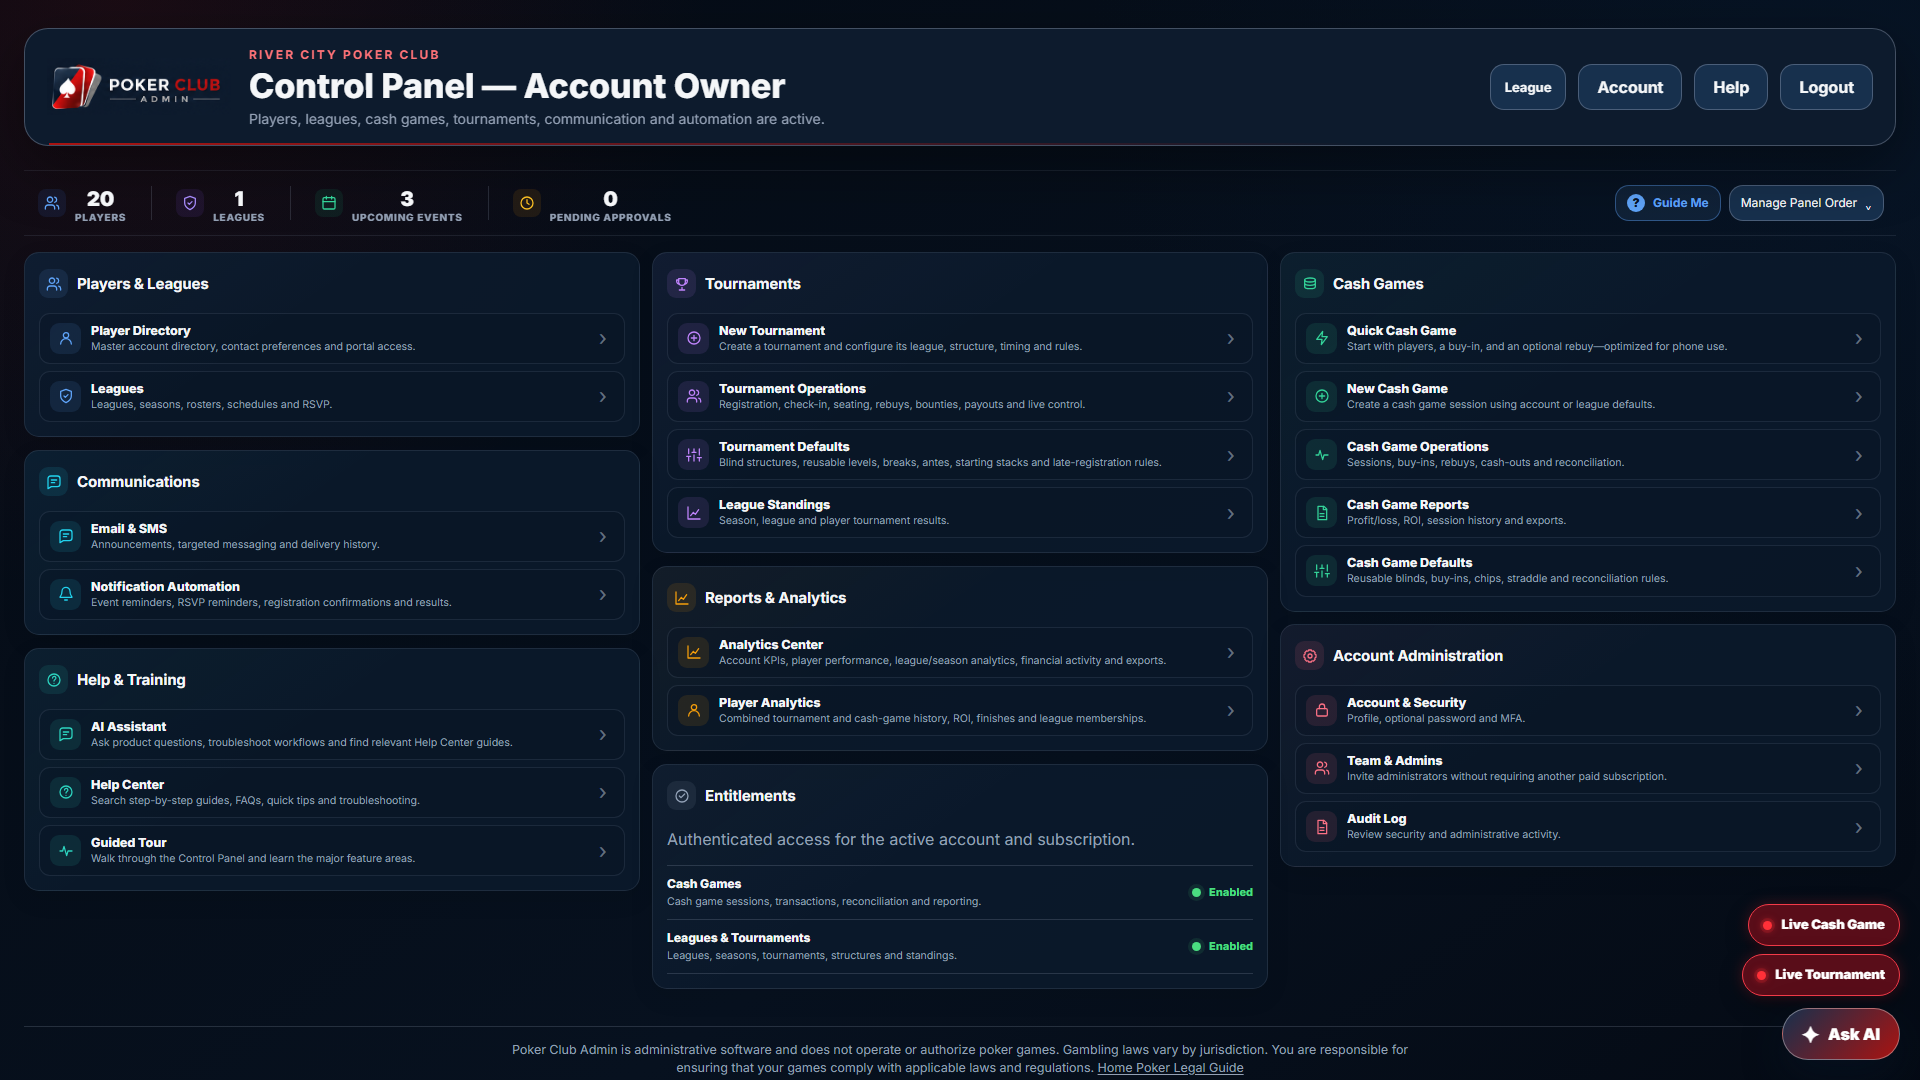This screenshot has width=1920, height=1080.
Task: Click the Team & Admins people icon
Action: point(1322,769)
